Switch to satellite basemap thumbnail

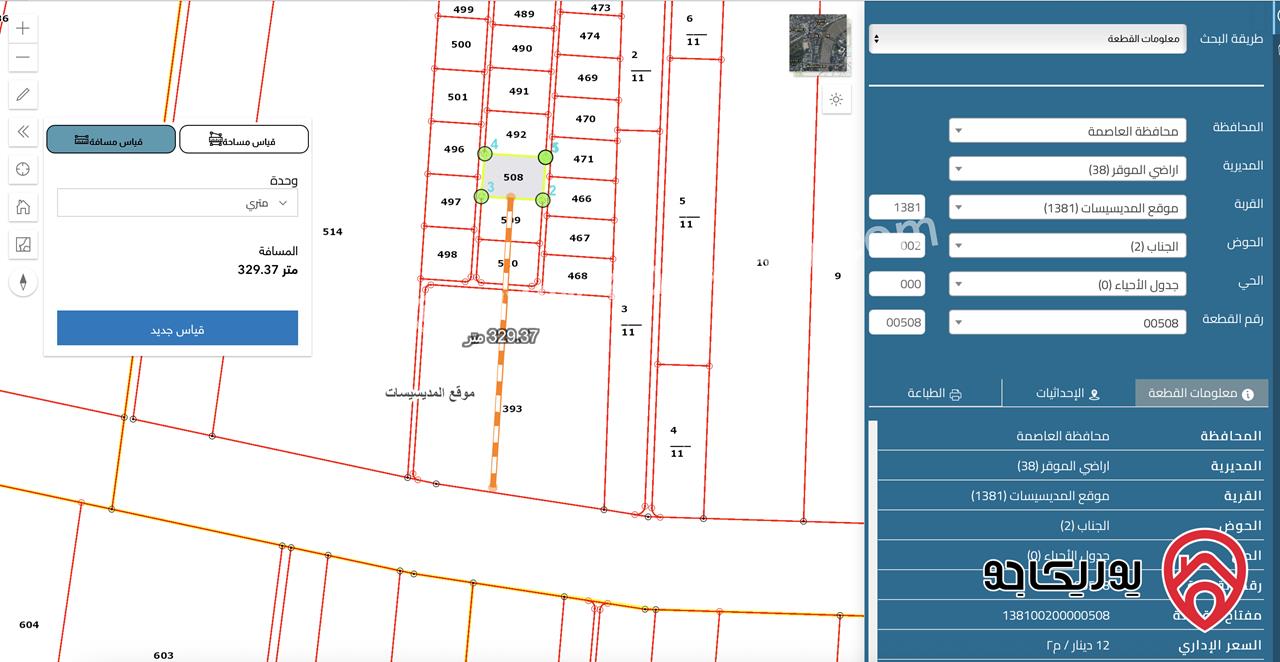click(819, 43)
